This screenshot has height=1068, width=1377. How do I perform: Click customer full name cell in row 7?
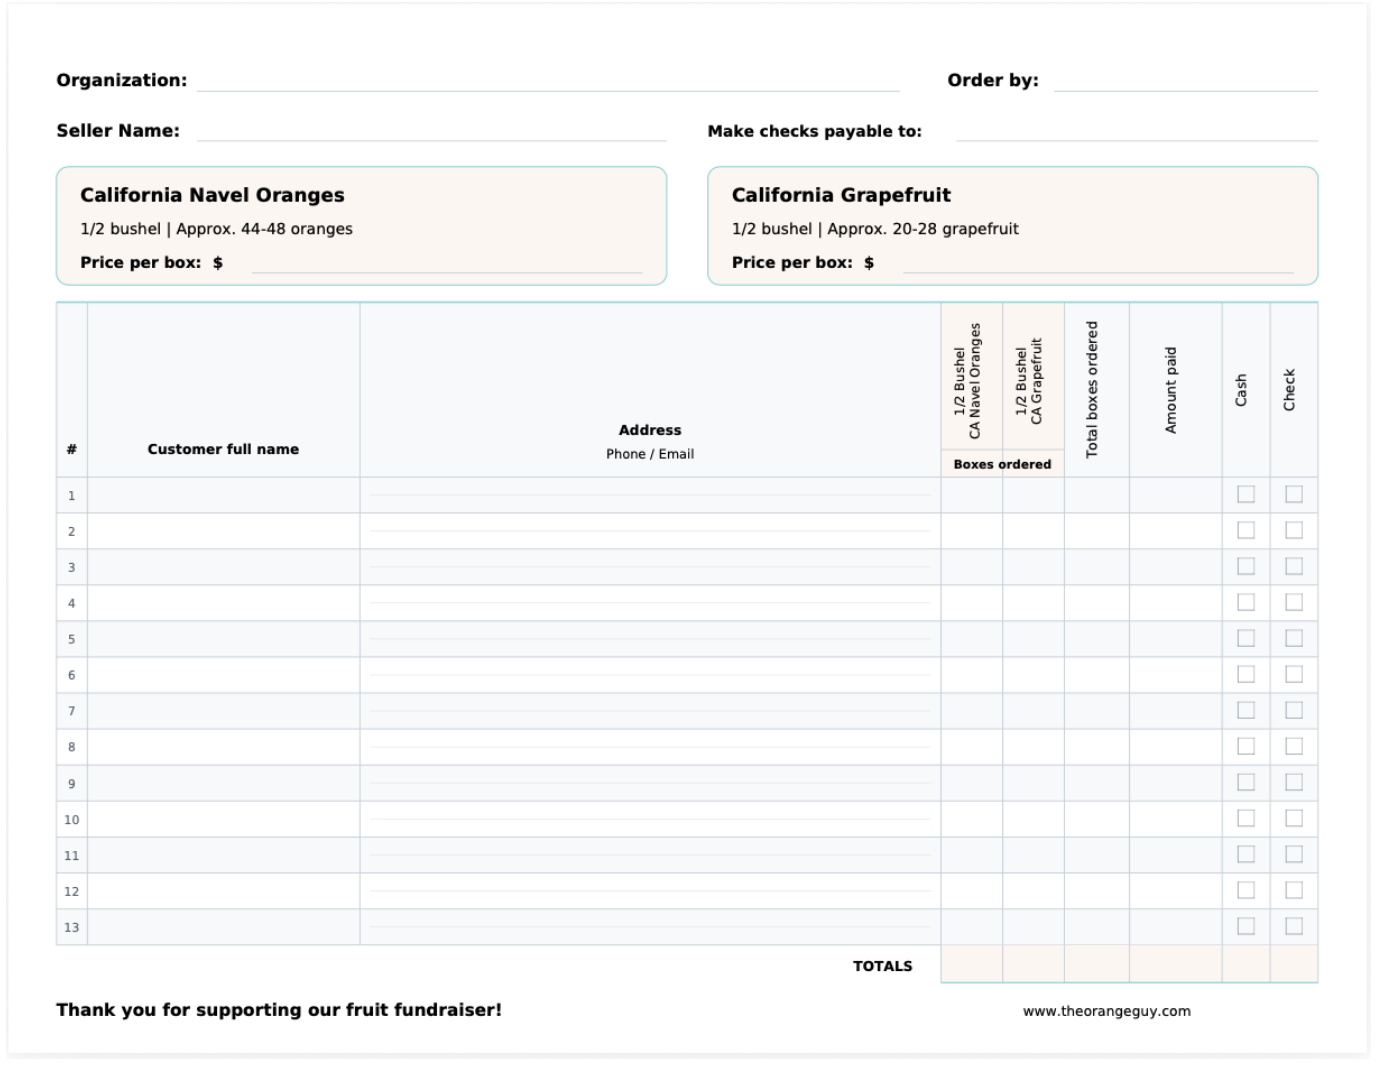coord(224,711)
